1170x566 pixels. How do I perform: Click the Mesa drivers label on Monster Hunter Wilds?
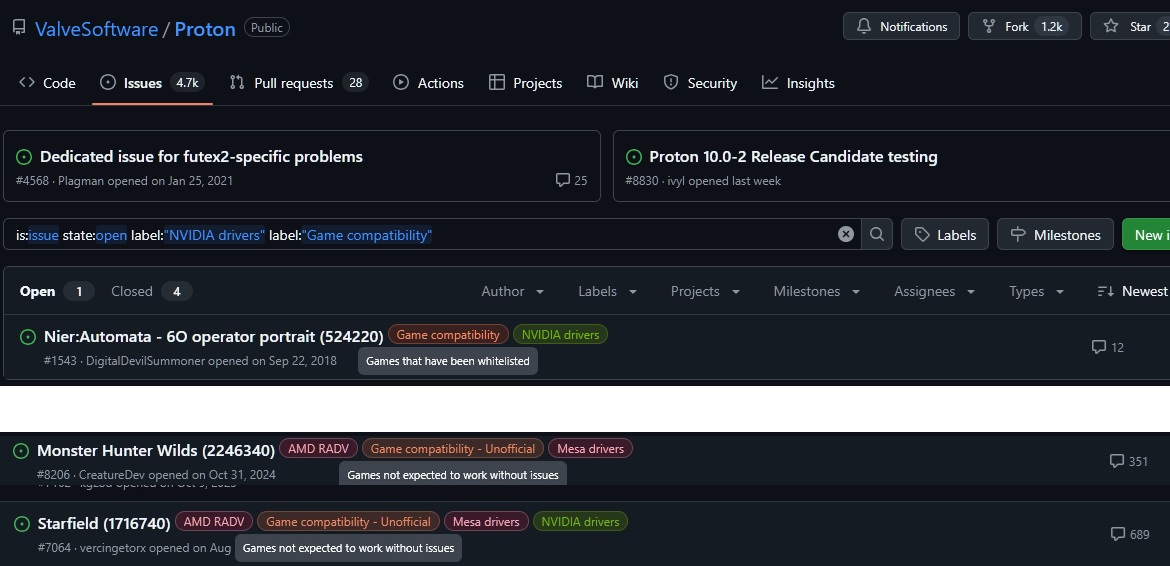pos(591,448)
